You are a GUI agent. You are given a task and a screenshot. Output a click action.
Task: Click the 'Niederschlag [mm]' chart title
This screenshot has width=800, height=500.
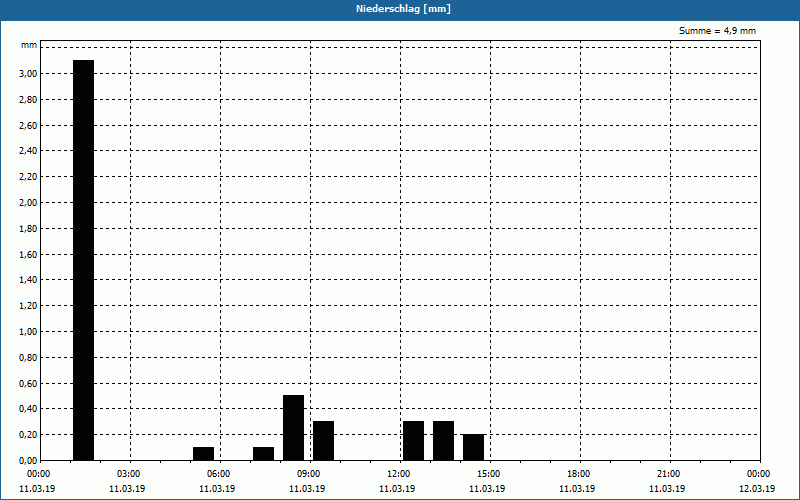pos(403,9)
